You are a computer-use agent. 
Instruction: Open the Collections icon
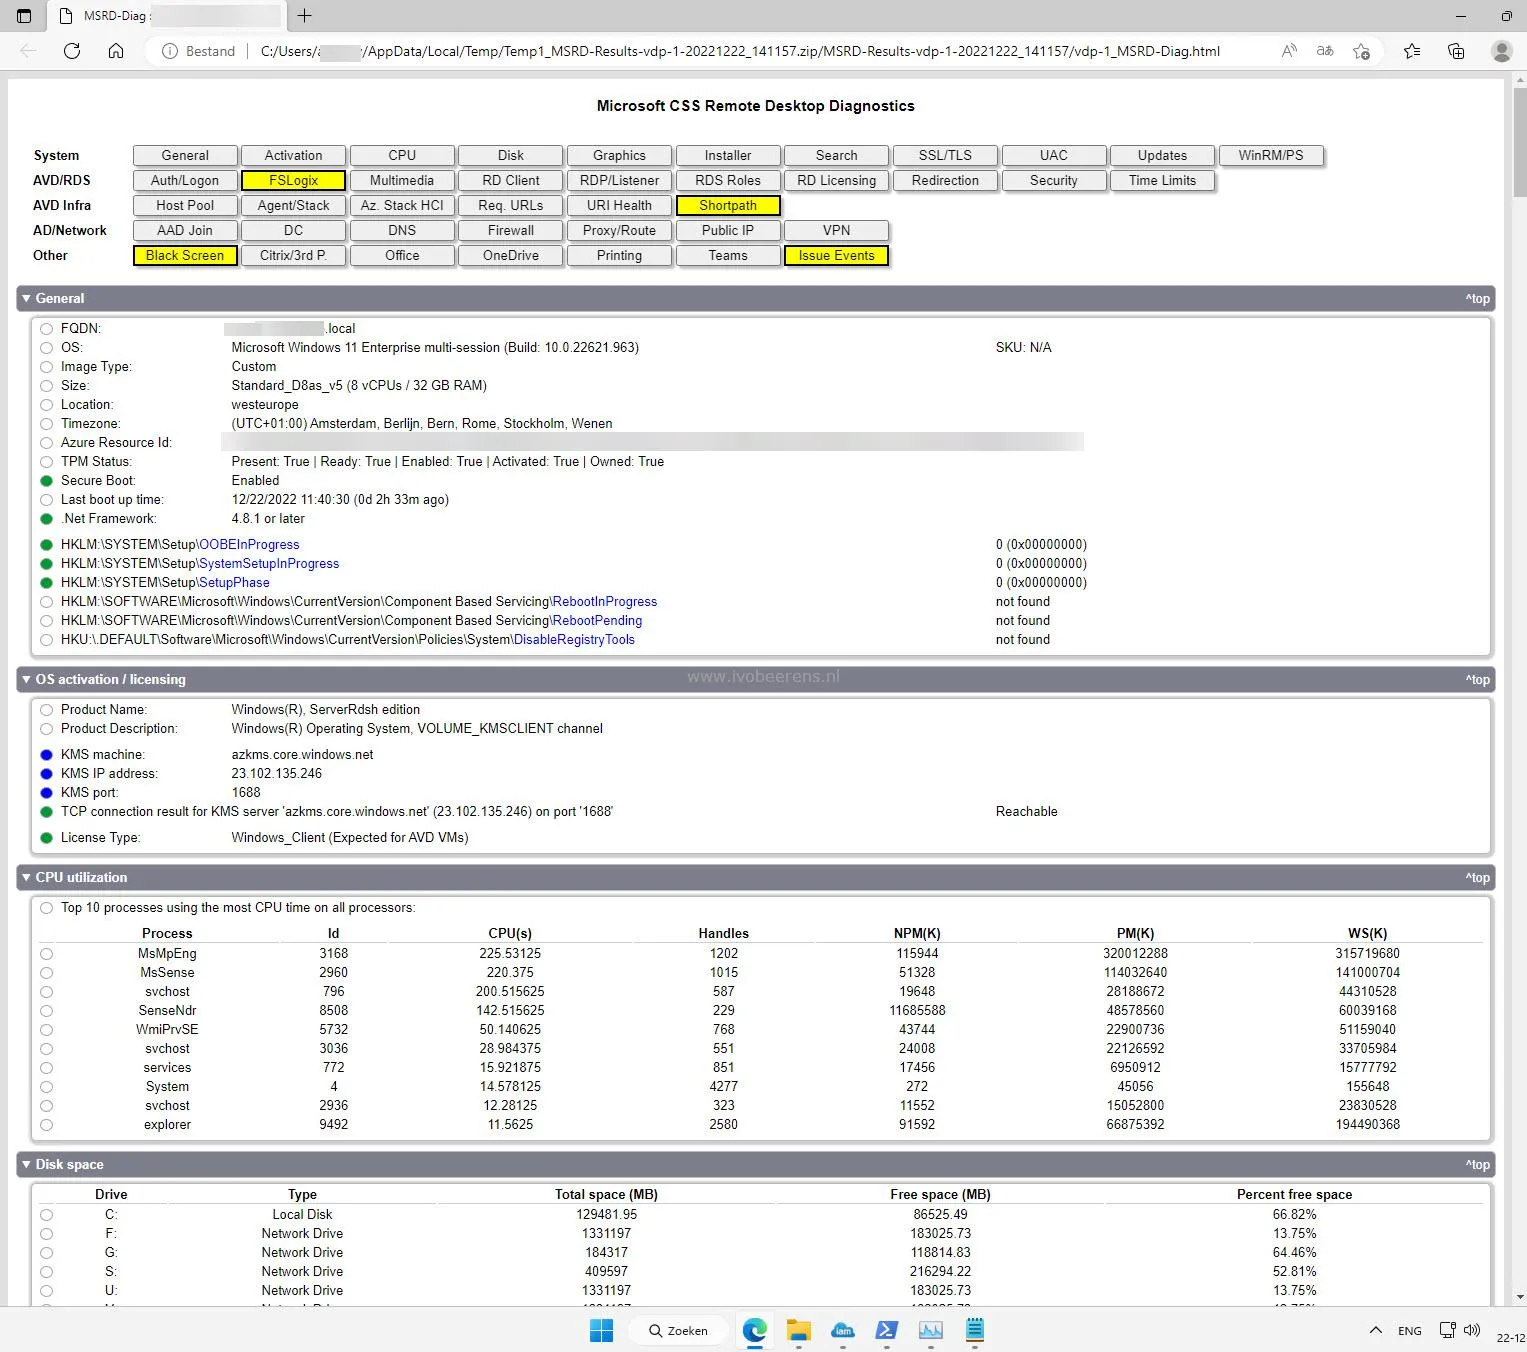(1456, 51)
